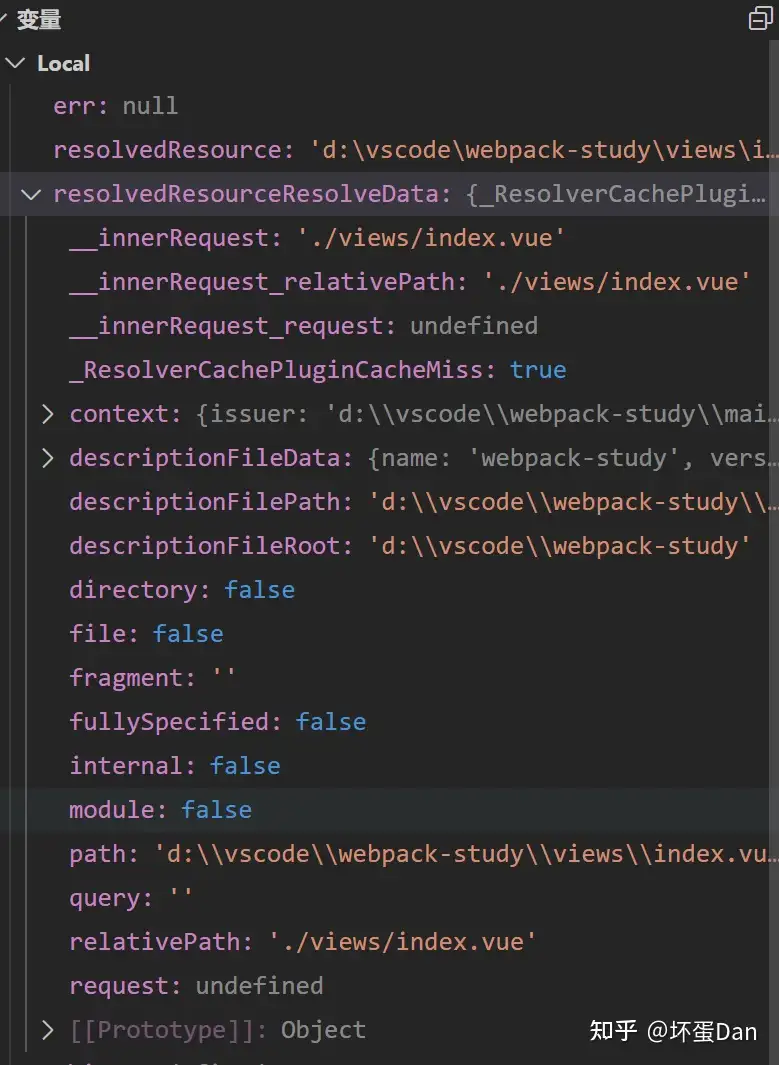Expand the descriptionFileData object
Screen dimensions: 779x1065
[x=48, y=458]
